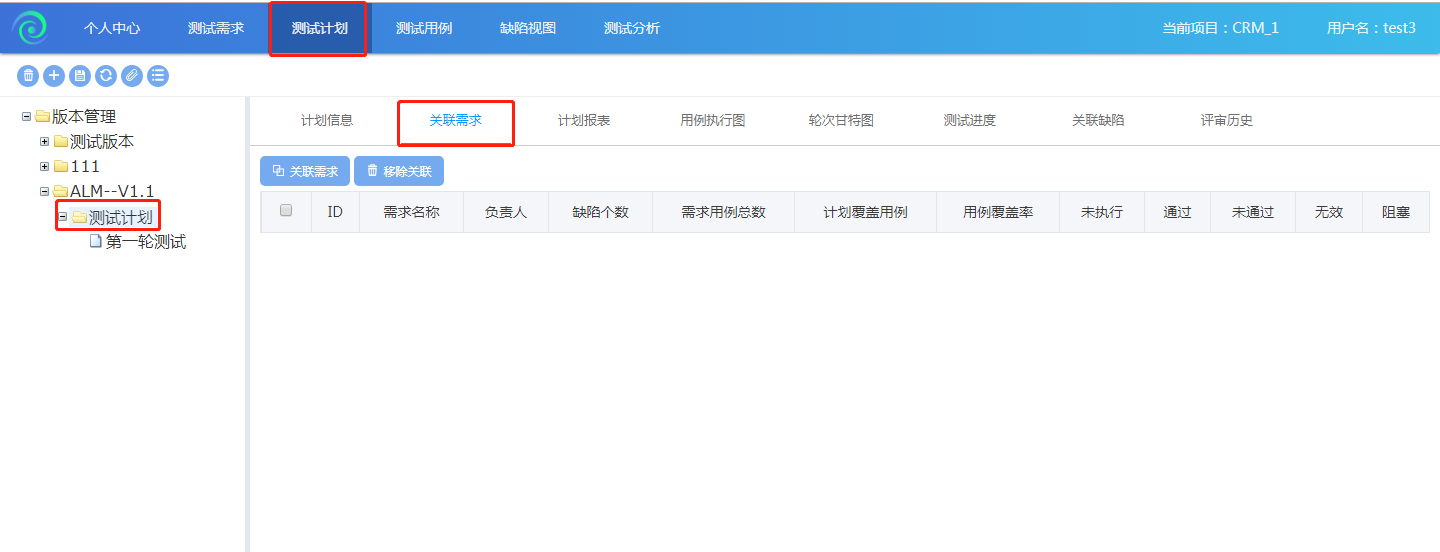Click the list view icon in toolbar
Image resolution: width=1440 pixels, height=552 pixels.
coord(158,75)
